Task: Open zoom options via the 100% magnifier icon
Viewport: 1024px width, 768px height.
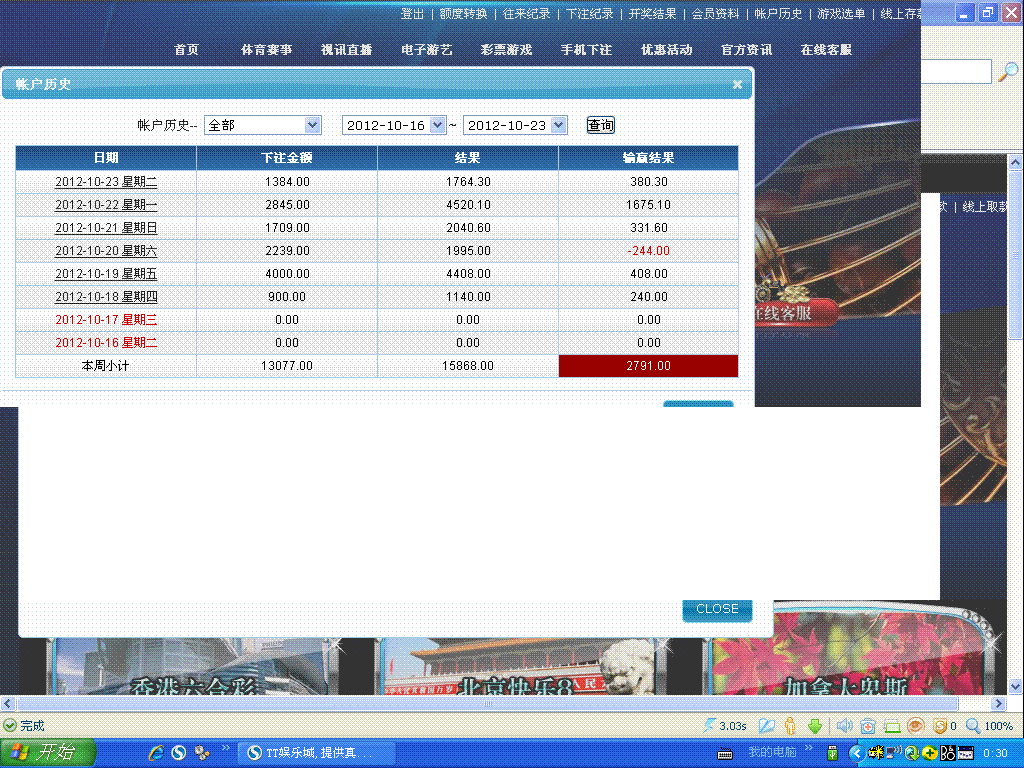Action: 975,725
